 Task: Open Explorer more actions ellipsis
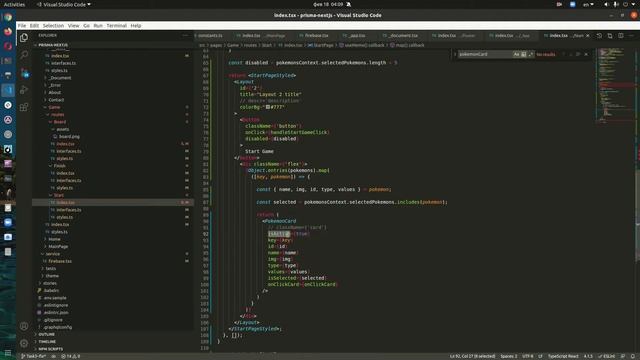pyautogui.click(x=185, y=36)
